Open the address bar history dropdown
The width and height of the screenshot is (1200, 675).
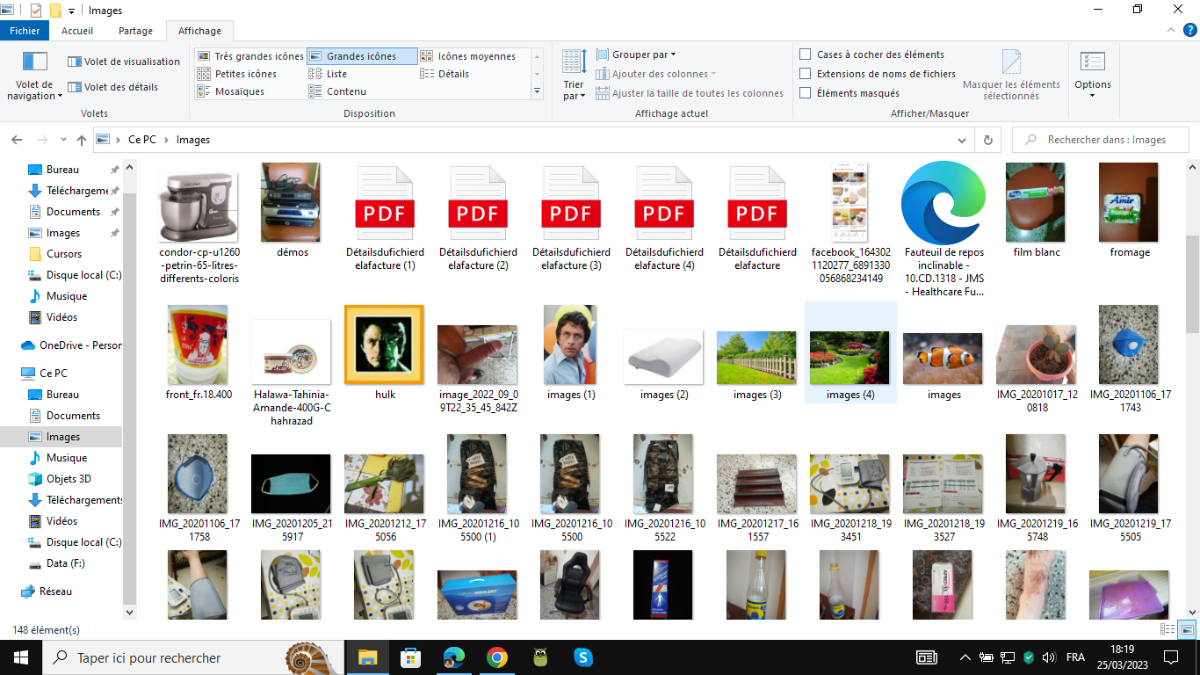[x=965, y=140]
